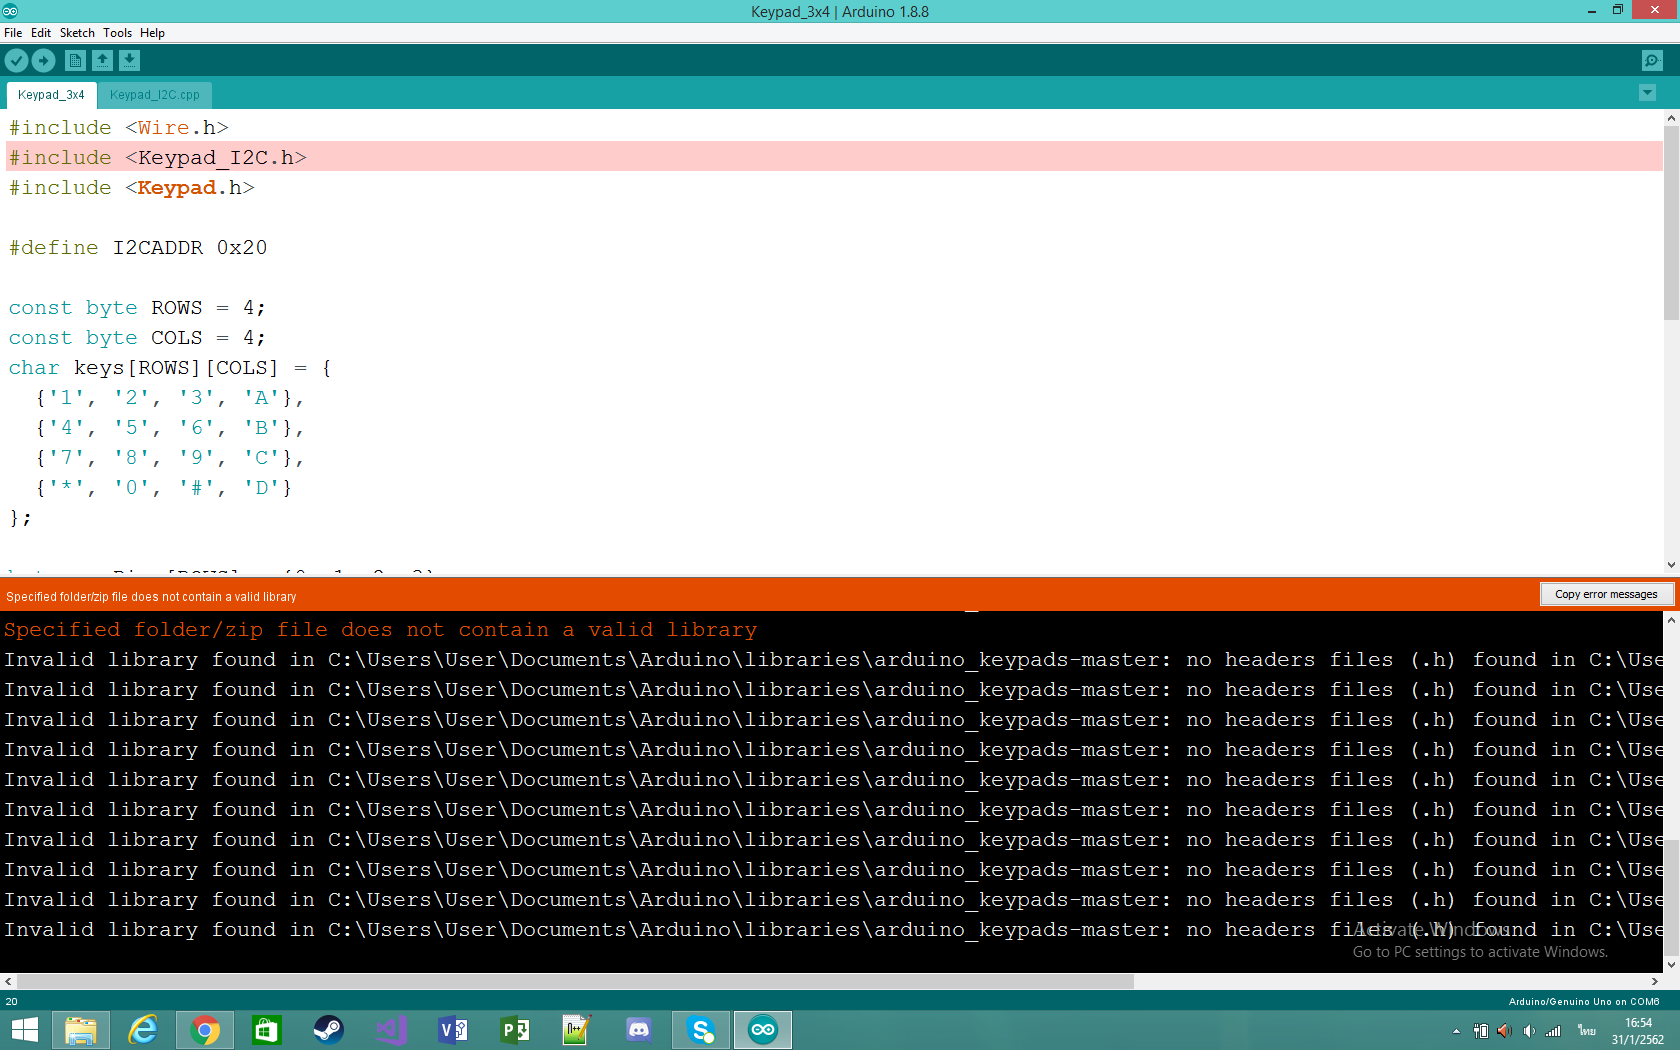This screenshot has height=1050, width=1680.
Task: Expand the tab options dropdown arrow
Action: pyautogui.click(x=1647, y=93)
